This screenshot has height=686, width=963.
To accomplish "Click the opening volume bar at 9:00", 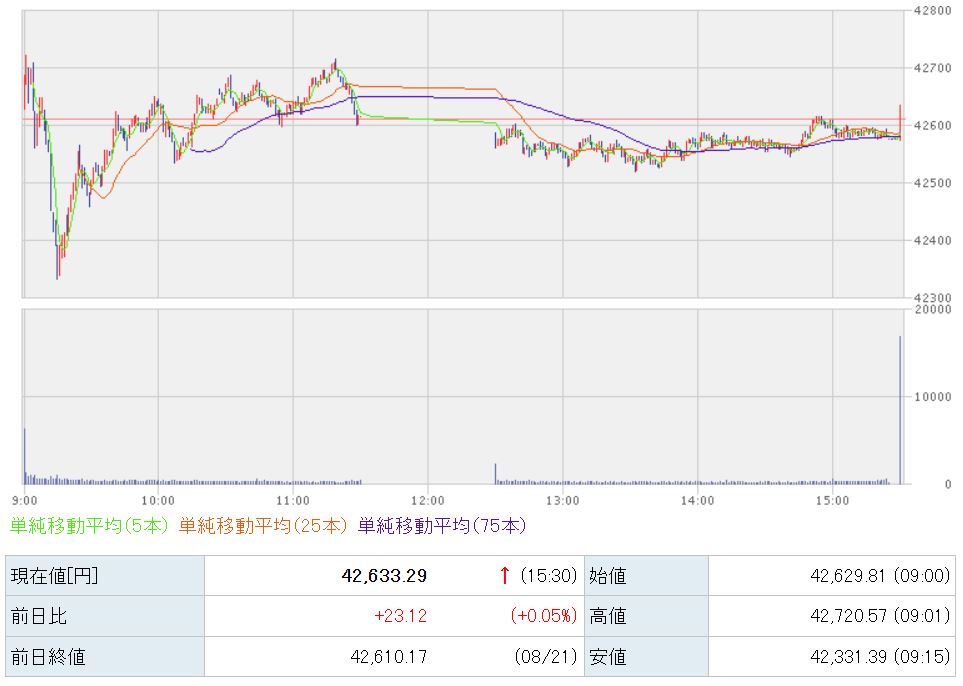I will (x=25, y=456).
